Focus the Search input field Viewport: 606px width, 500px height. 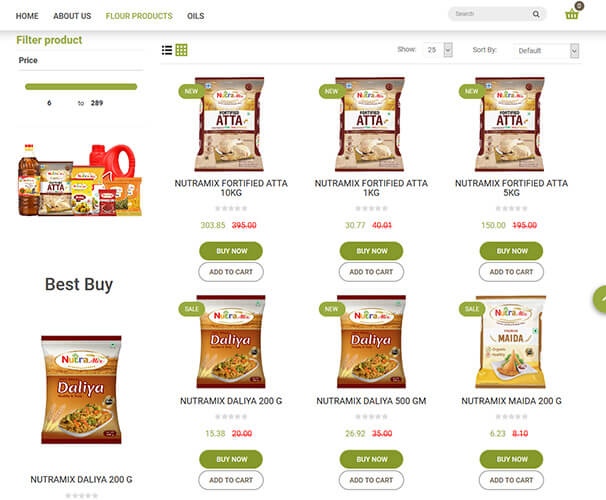pyautogui.click(x=489, y=14)
